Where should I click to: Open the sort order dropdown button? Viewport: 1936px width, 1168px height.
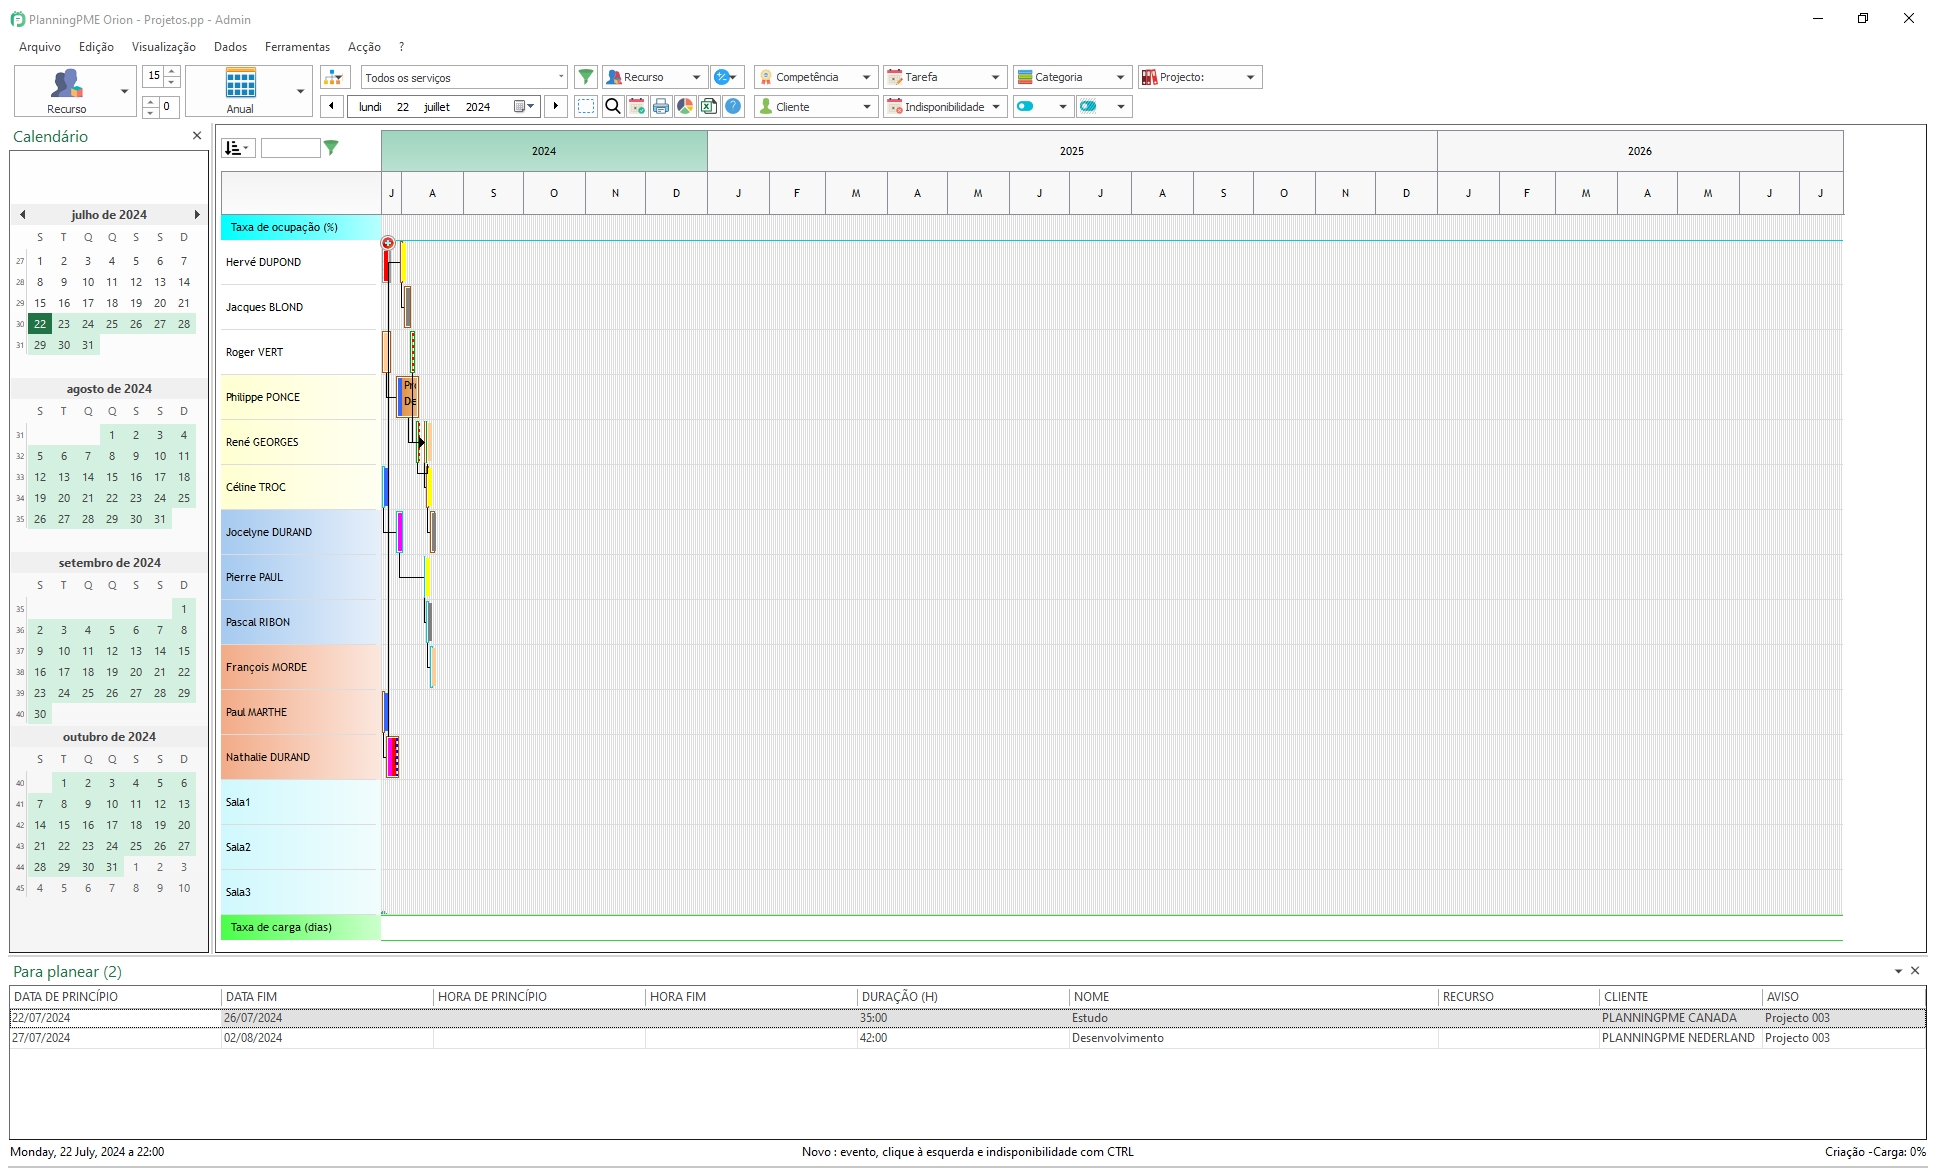238,148
